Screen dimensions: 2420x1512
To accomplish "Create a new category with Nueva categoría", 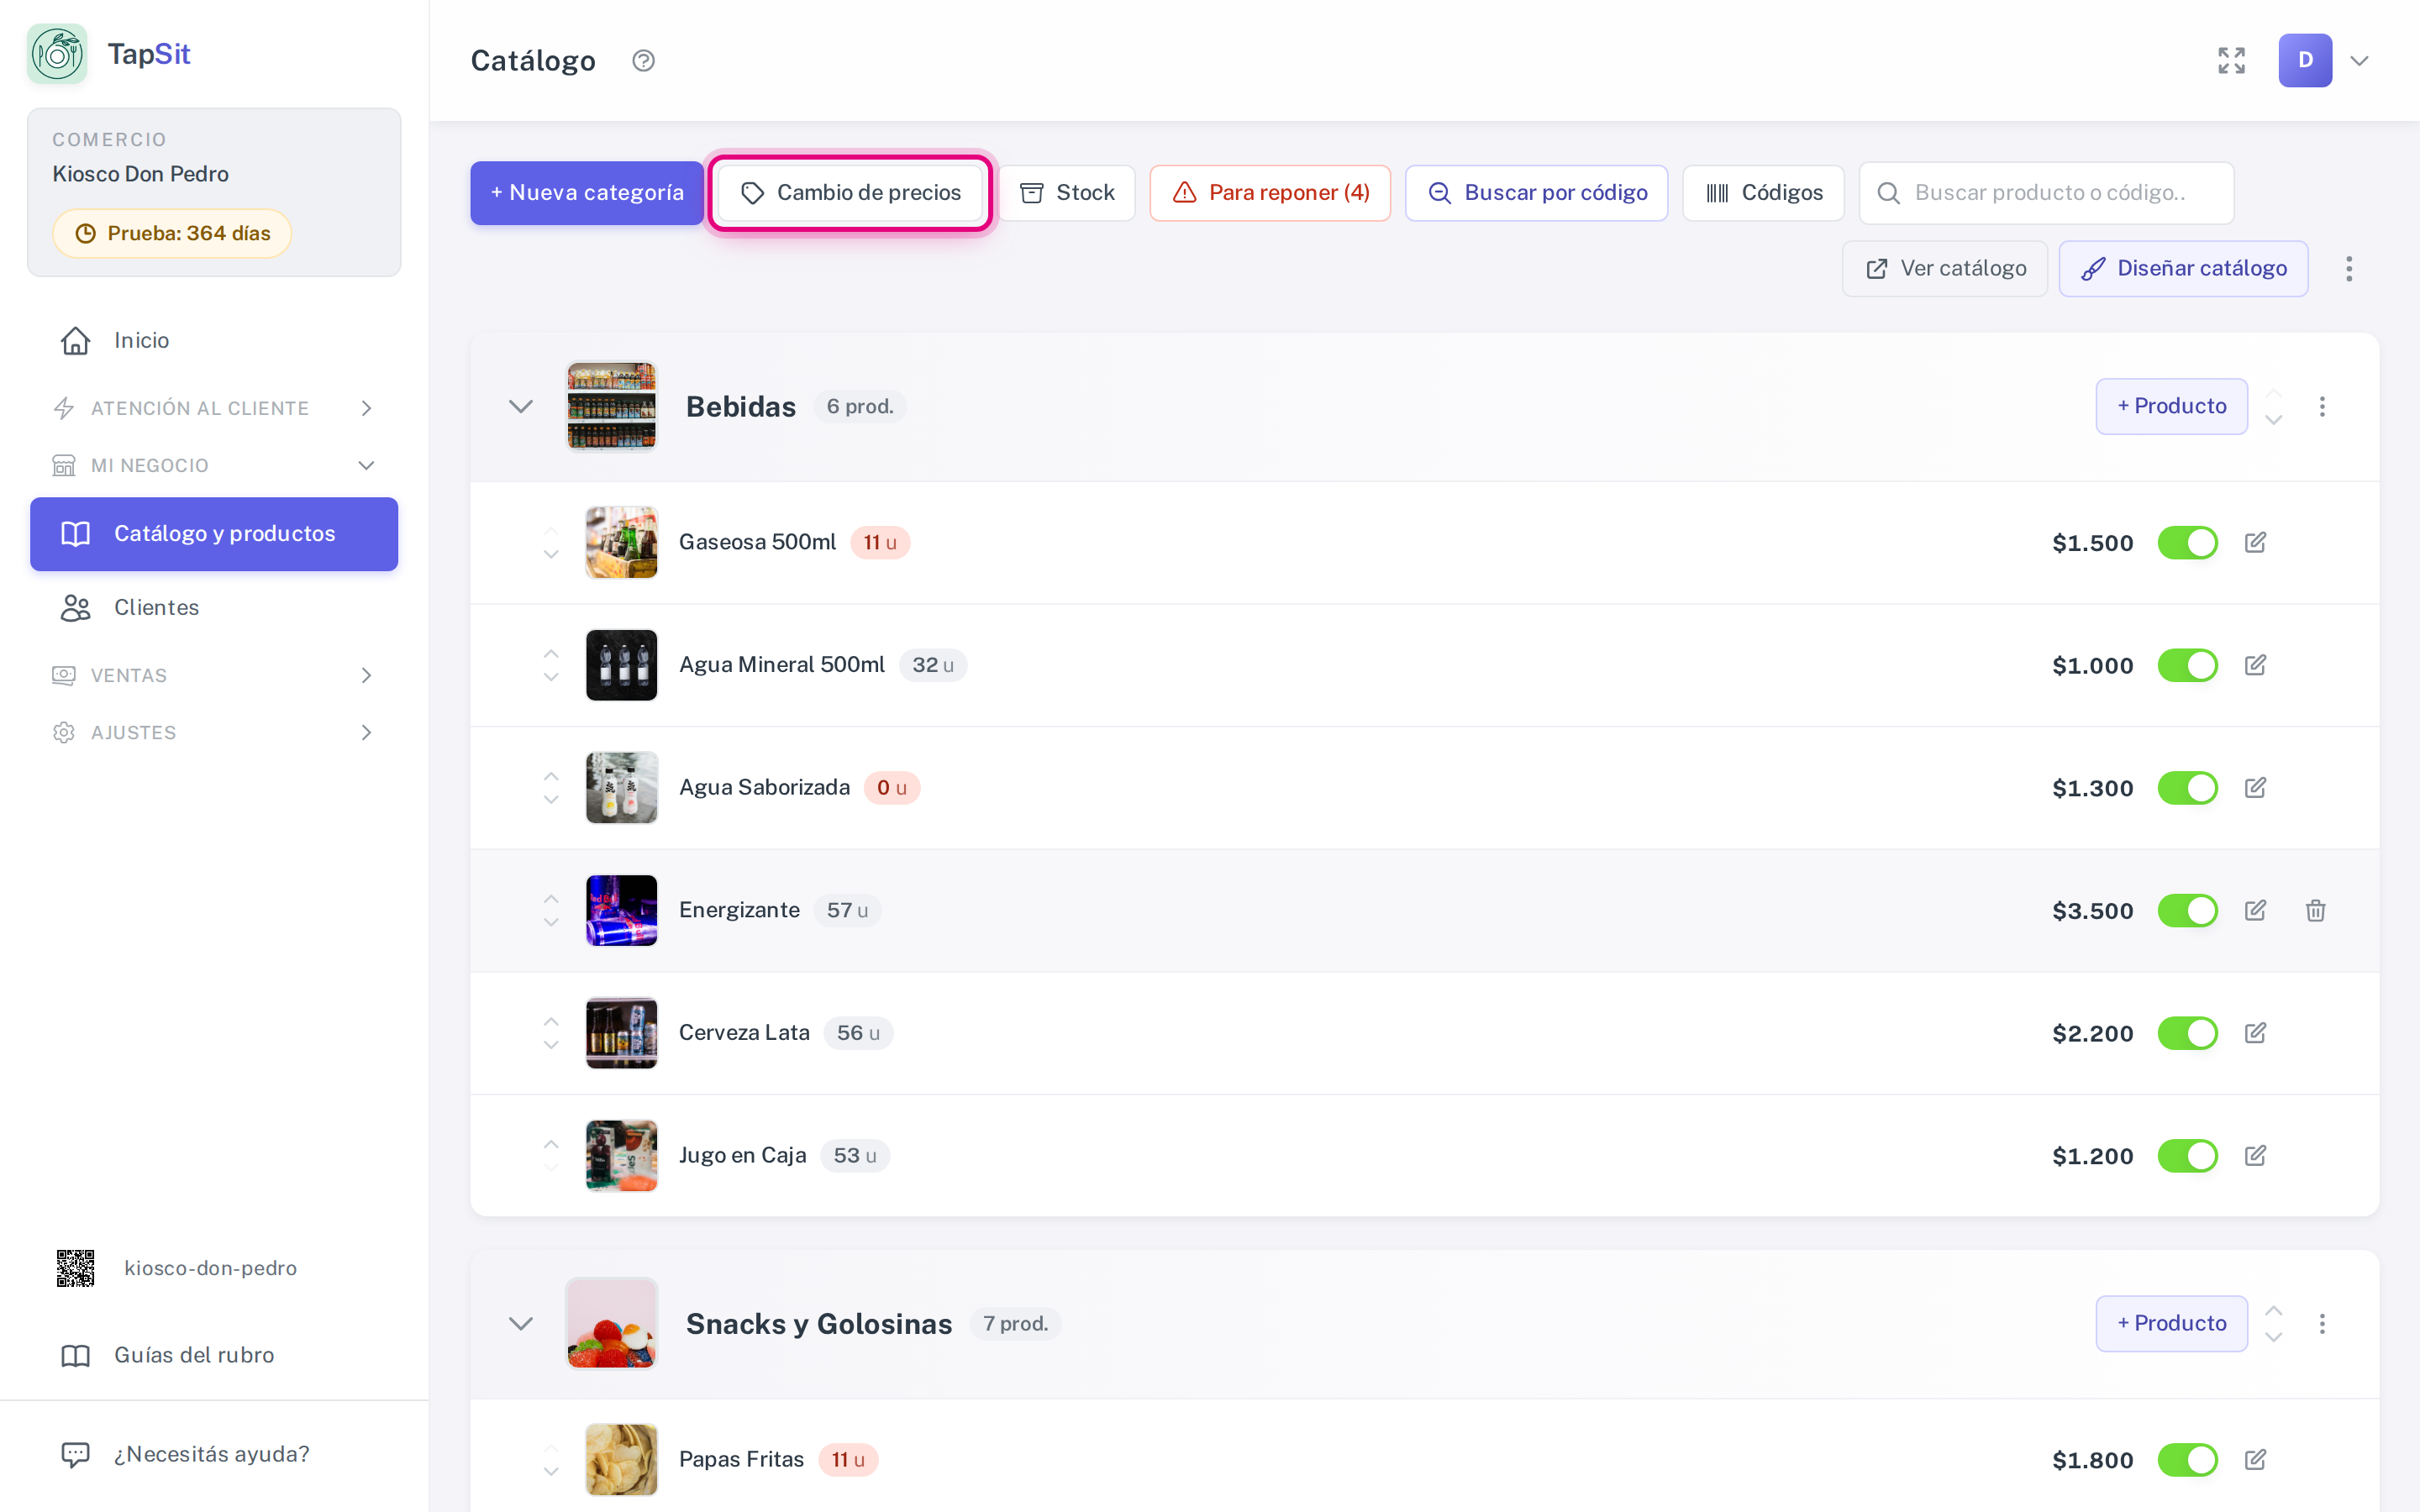I will [587, 193].
